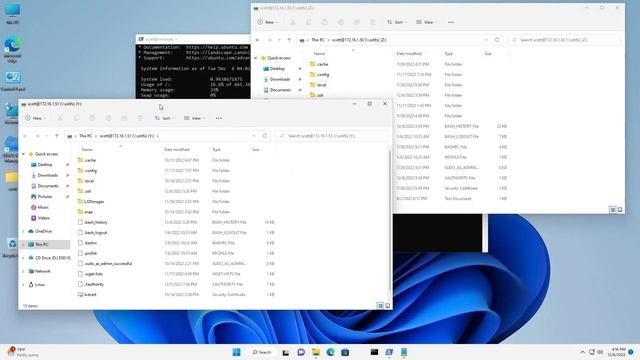Open the Sort menu in the Y: window
The image size is (640, 360).
pos(164,118)
